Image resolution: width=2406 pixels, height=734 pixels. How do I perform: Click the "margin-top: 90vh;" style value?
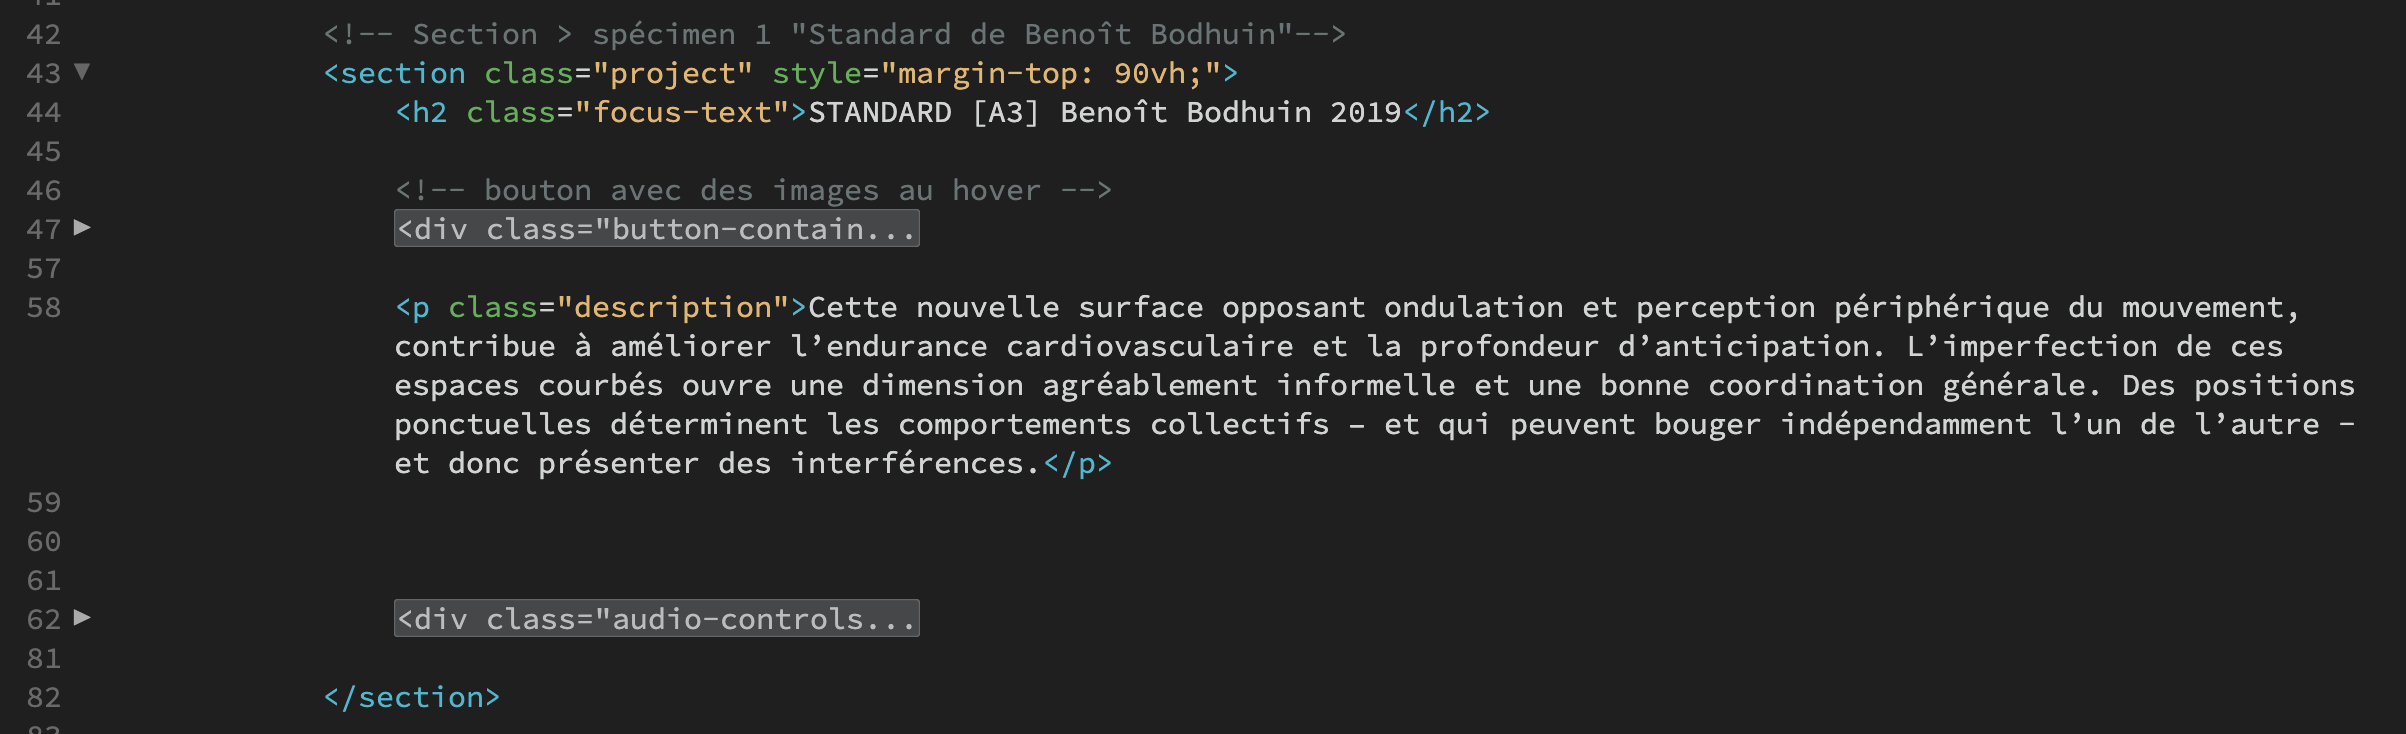point(1050,74)
